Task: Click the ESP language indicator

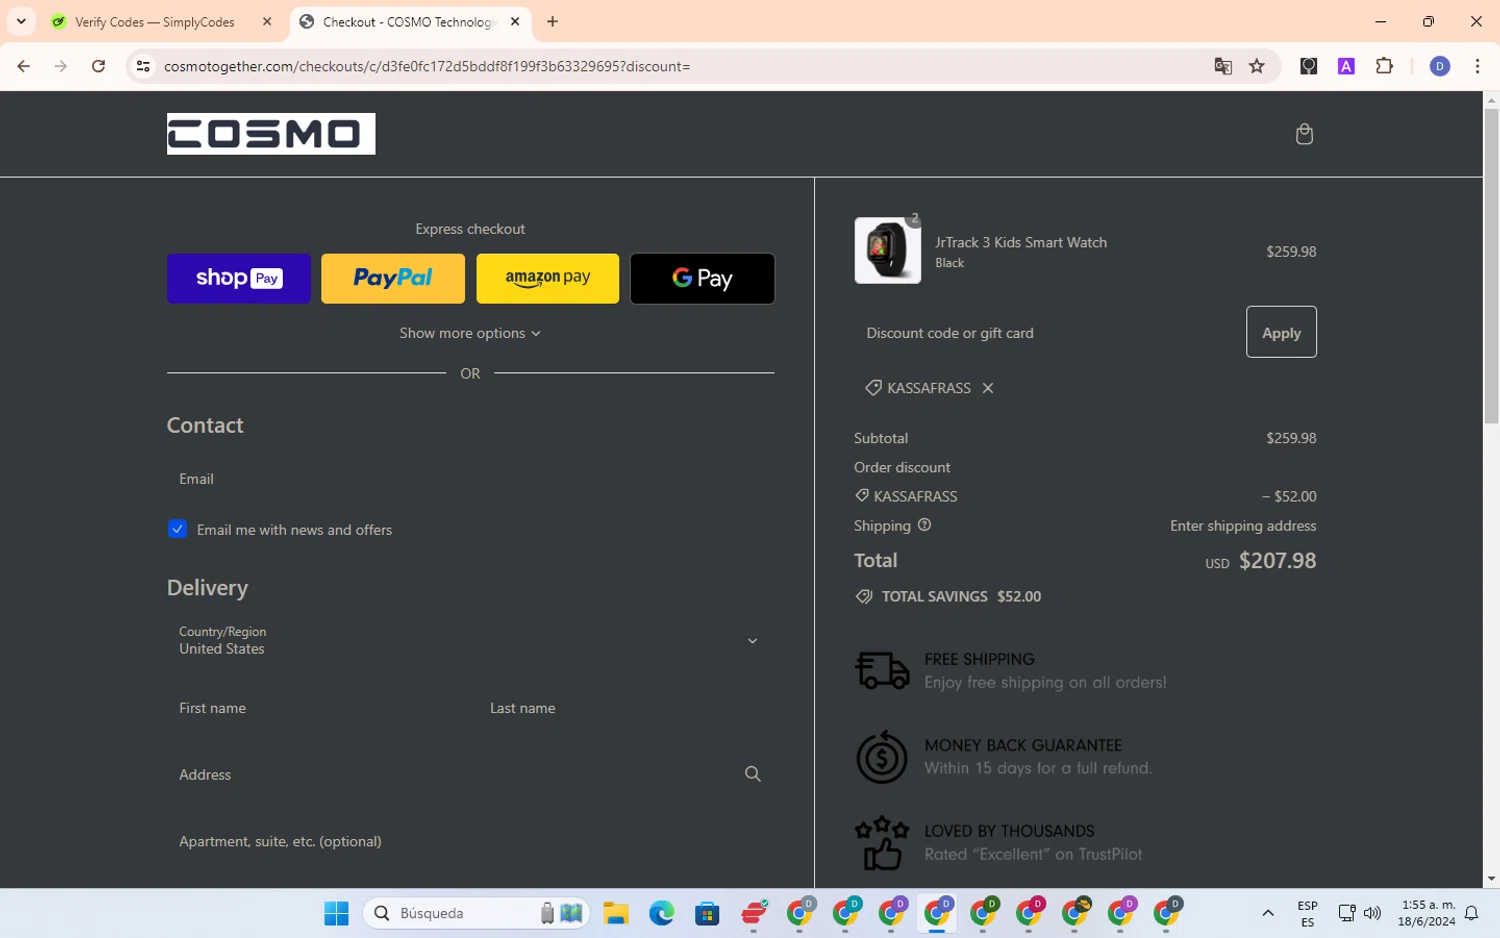Action: [x=1307, y=913]
